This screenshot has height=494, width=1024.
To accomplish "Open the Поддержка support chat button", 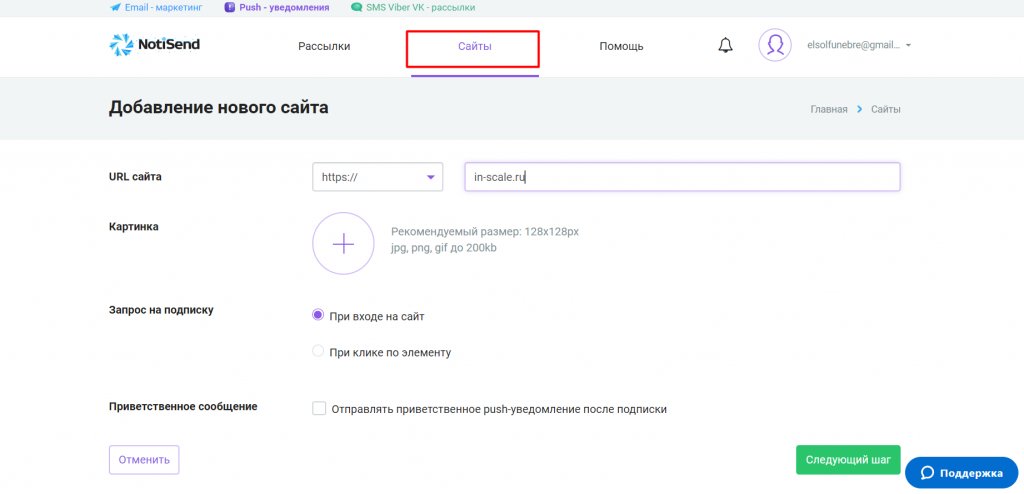I will coord(961,473).
